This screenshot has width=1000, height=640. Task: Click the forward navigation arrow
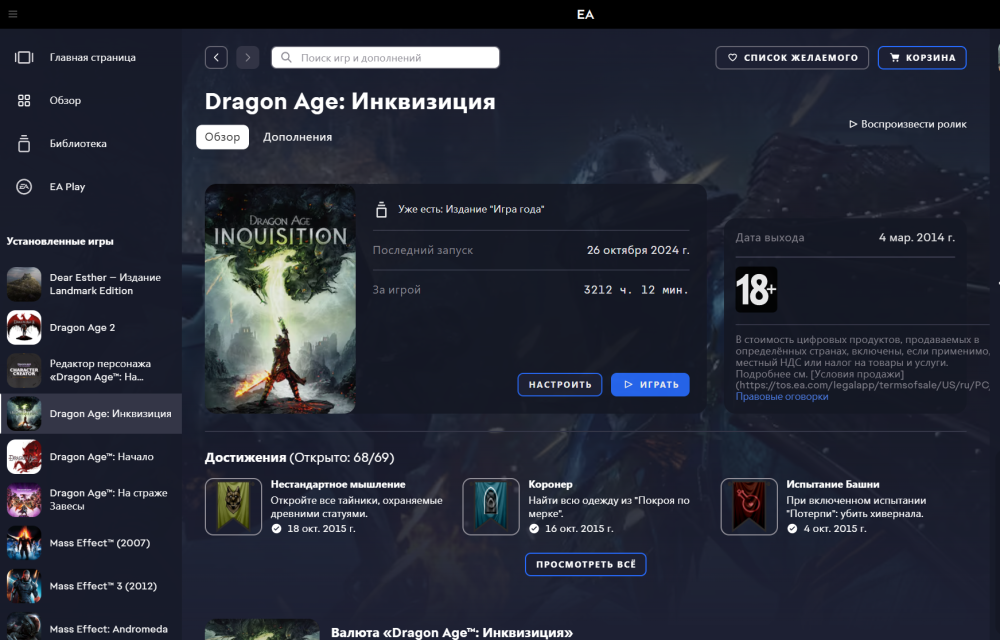248,58
